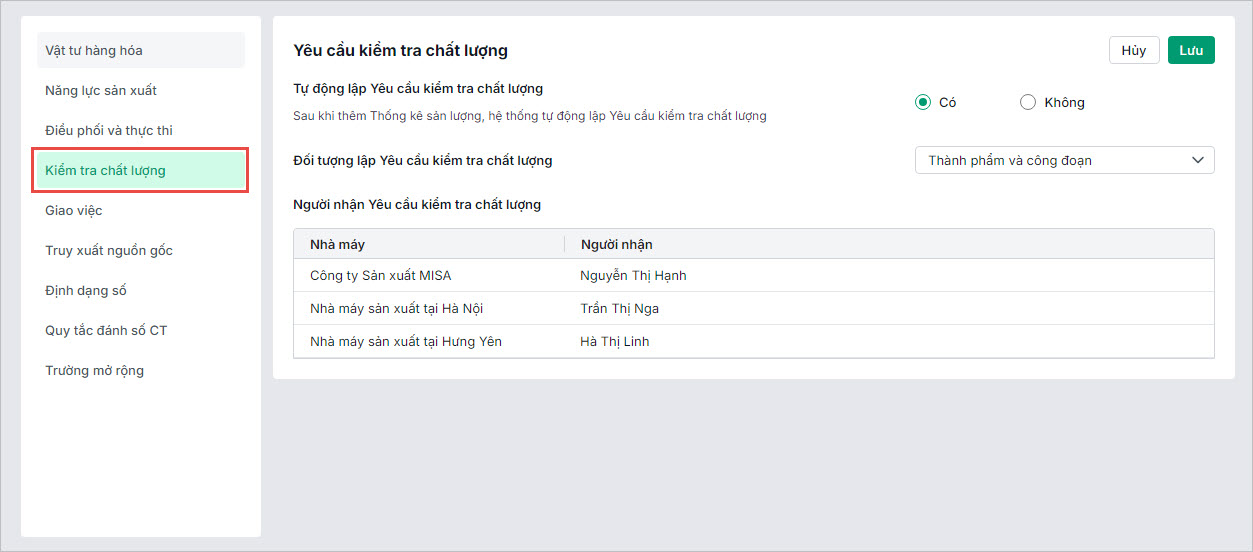Select recipient 'Trần Thị Nga' cell
Viewport: 1253px width, 552px height.
(620, 308)
